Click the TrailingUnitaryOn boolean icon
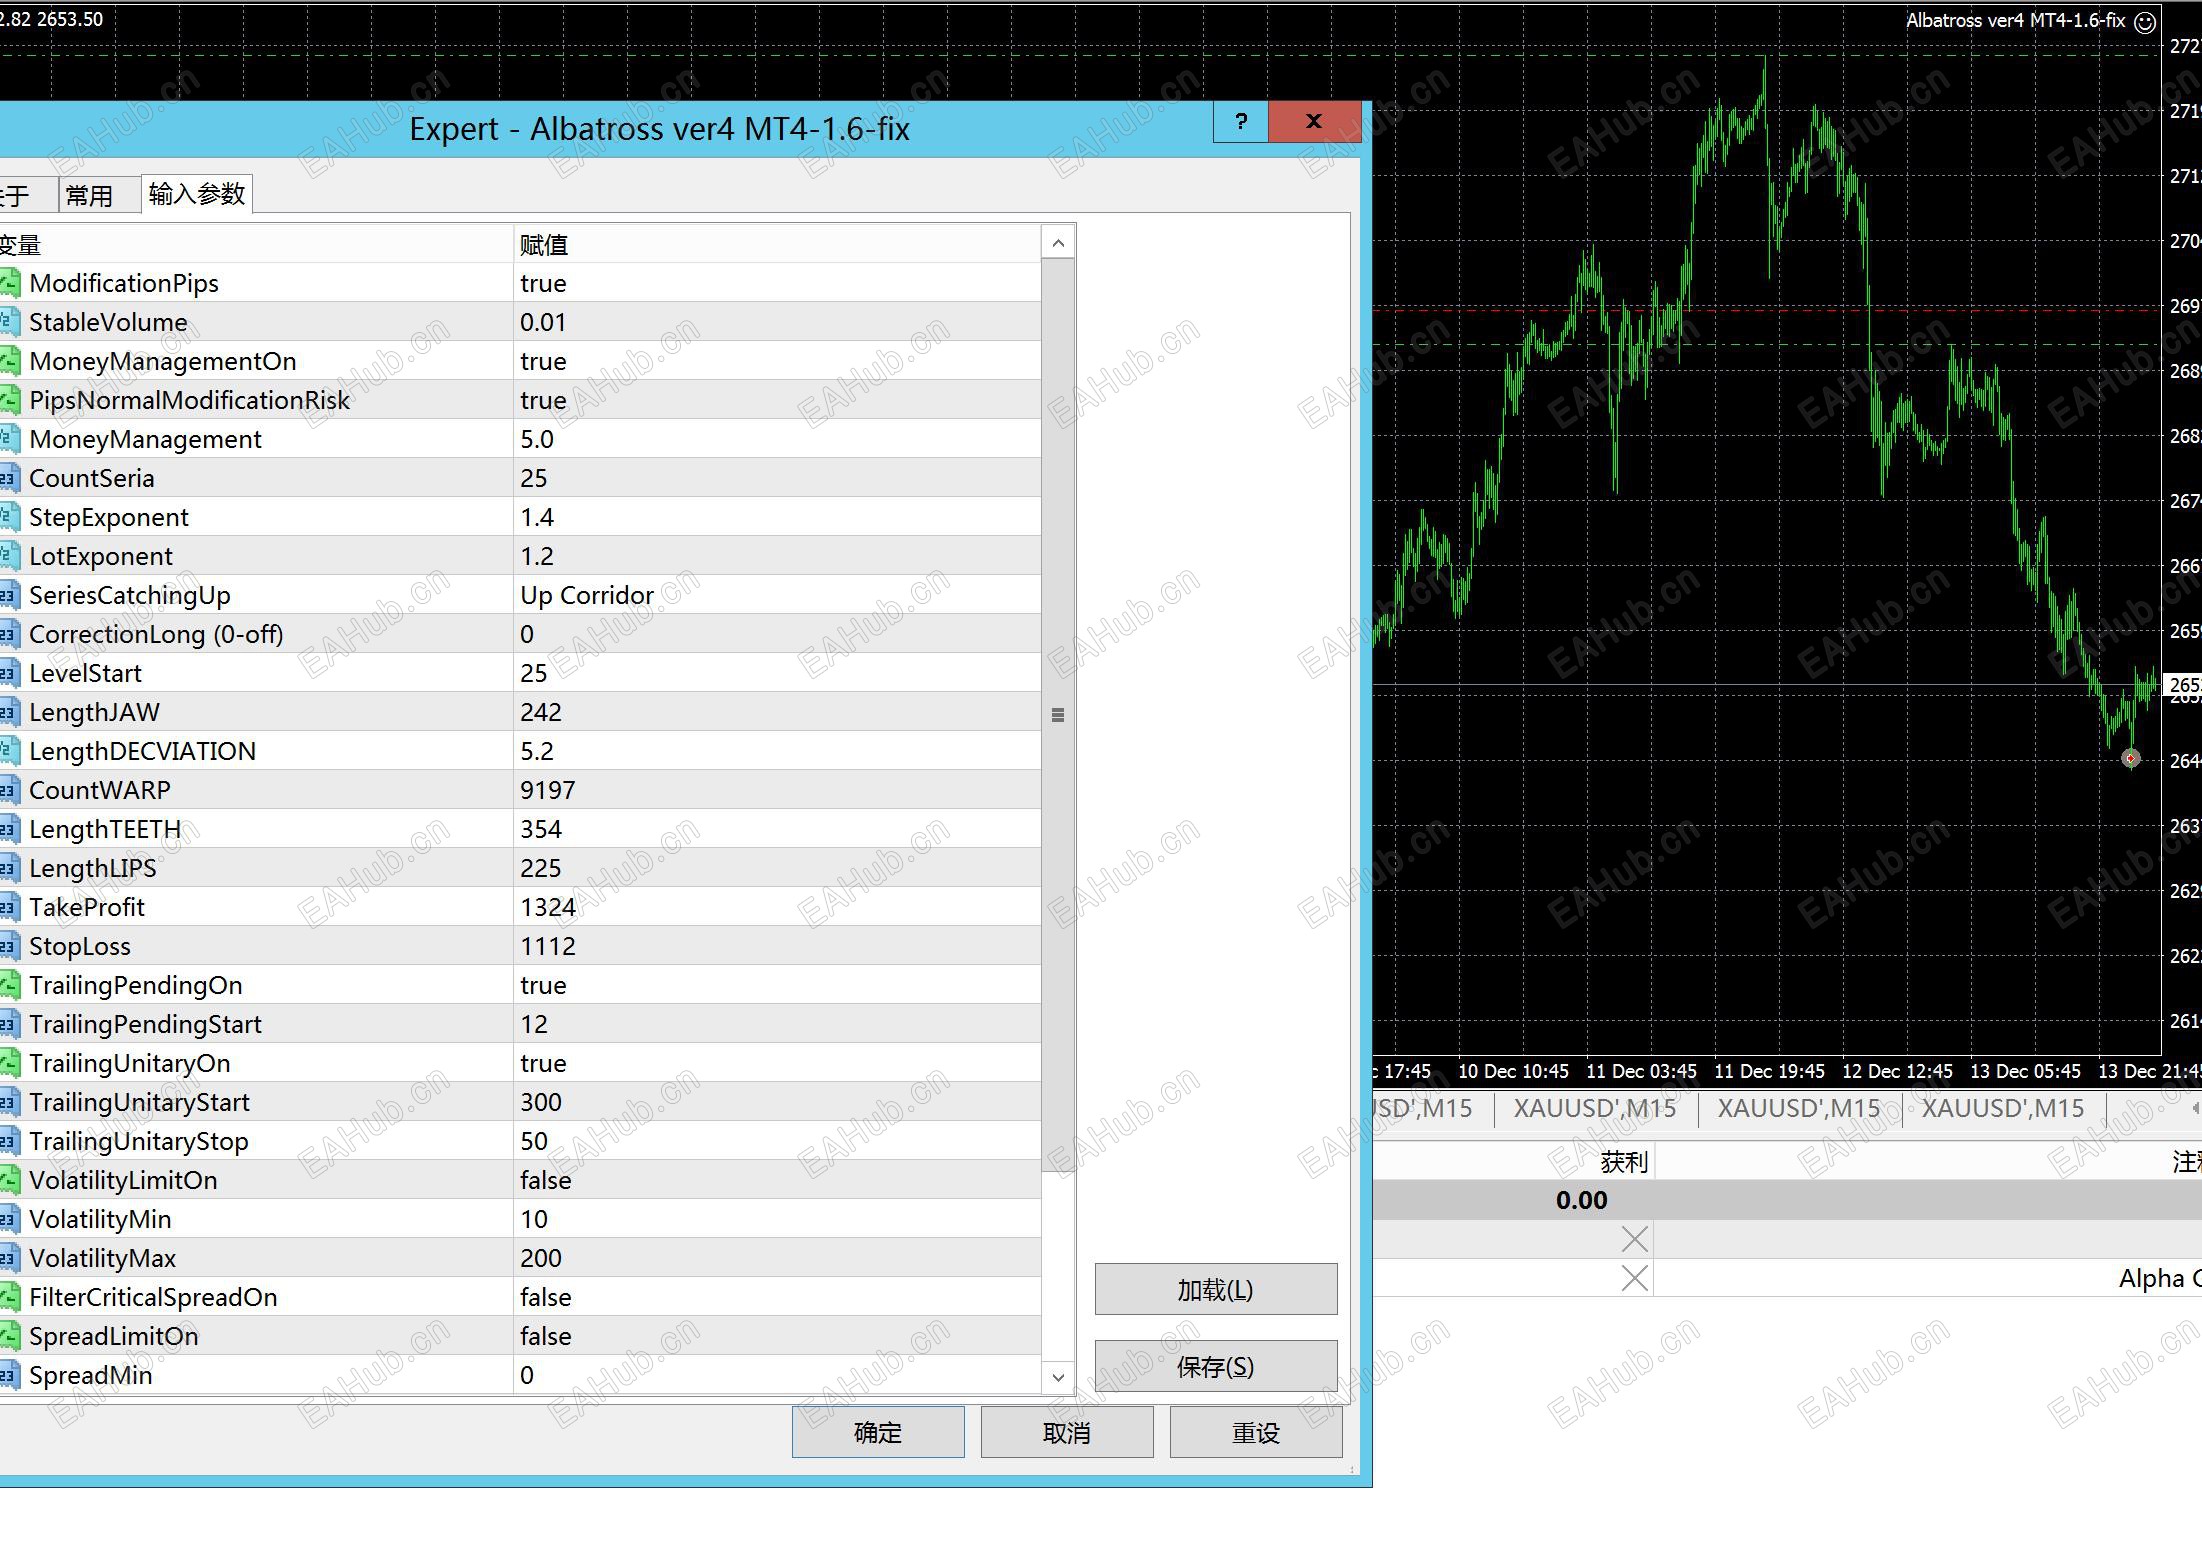The height and width of the screenshot is (1566, 2202). tap(9, 1063)
